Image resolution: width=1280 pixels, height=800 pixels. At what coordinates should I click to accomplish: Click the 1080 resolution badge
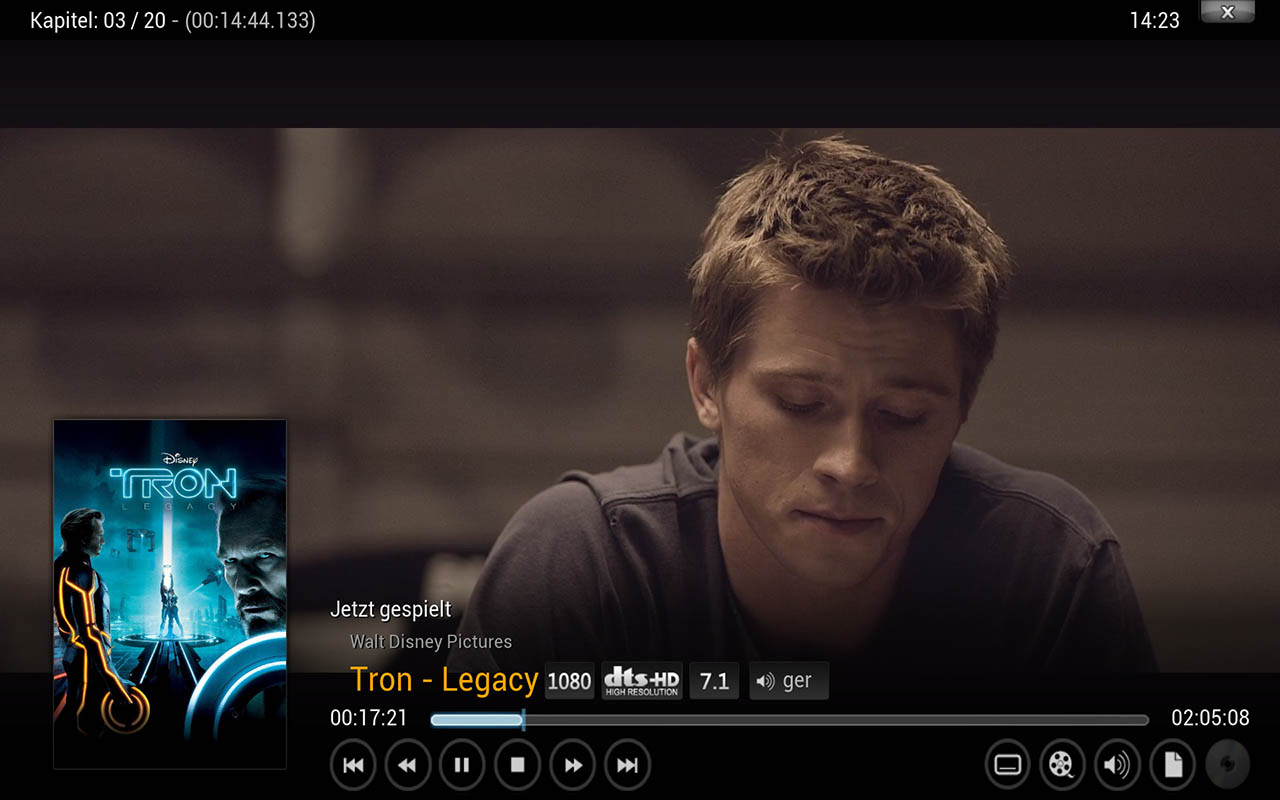pos(570,681)
